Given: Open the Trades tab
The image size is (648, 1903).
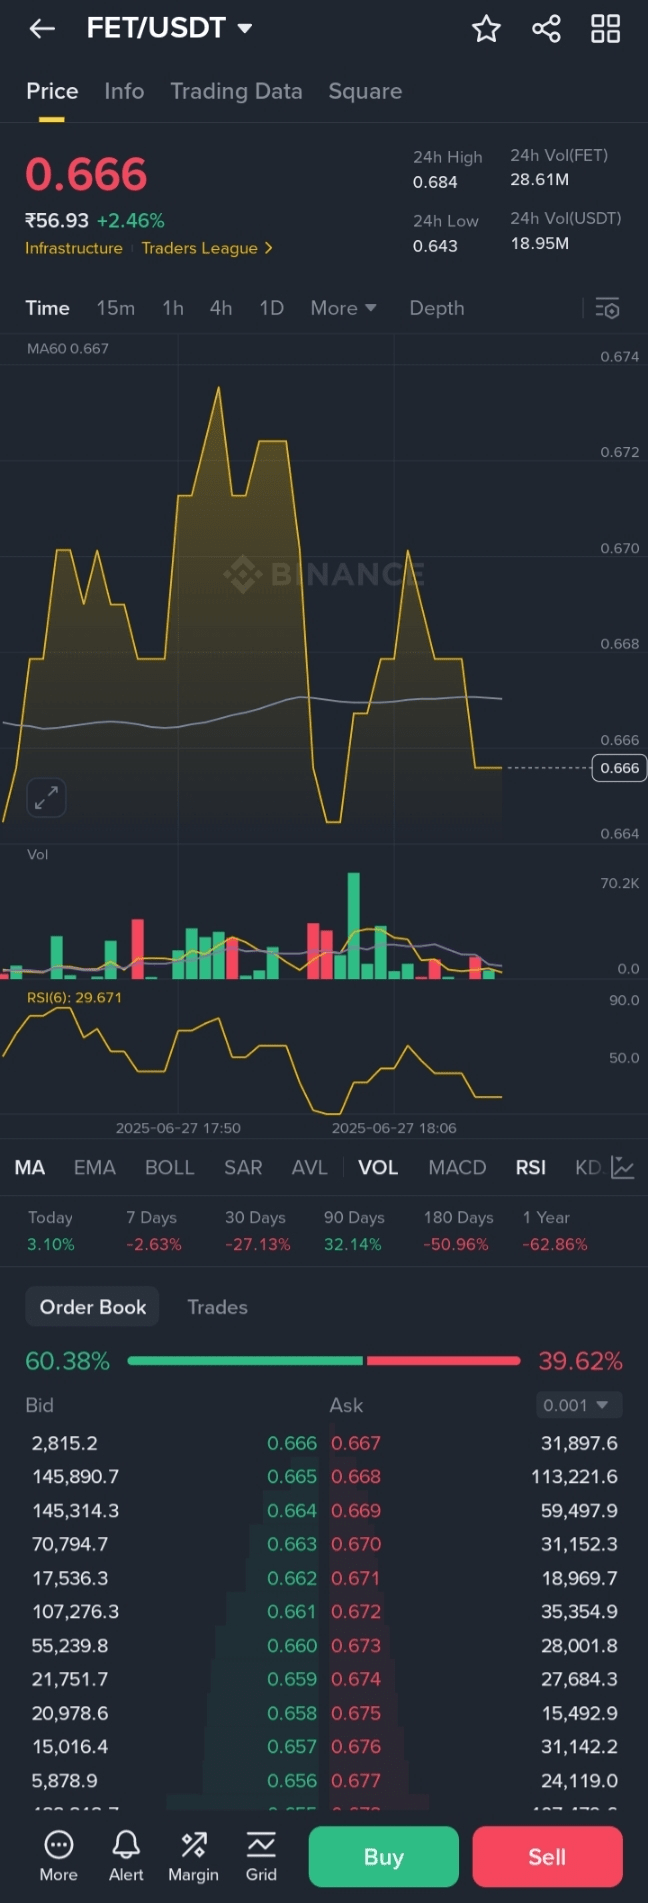Looking at the screenshot, I should coord(218,1307).
